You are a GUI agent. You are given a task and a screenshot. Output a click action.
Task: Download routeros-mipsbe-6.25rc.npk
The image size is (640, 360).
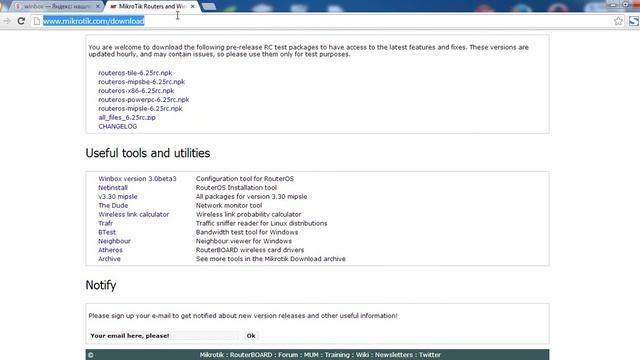point(141,82)
